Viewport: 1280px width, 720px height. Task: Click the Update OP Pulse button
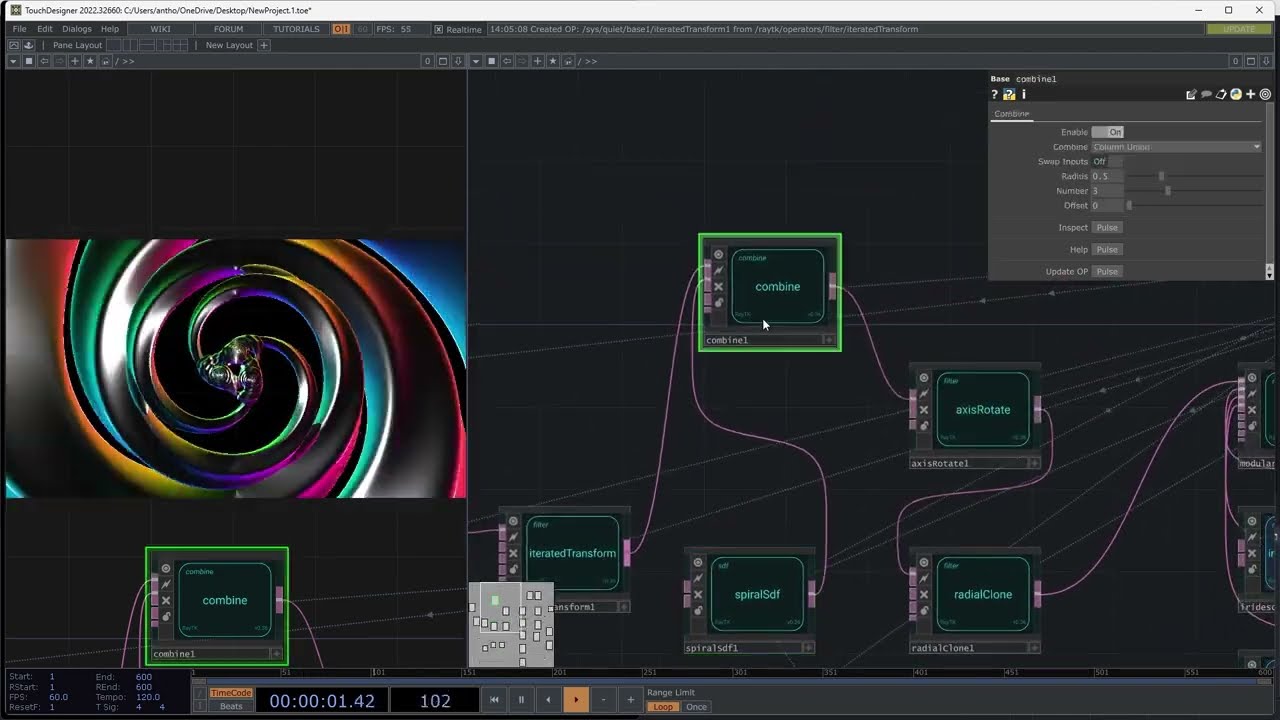click(x=1107, y=271)
